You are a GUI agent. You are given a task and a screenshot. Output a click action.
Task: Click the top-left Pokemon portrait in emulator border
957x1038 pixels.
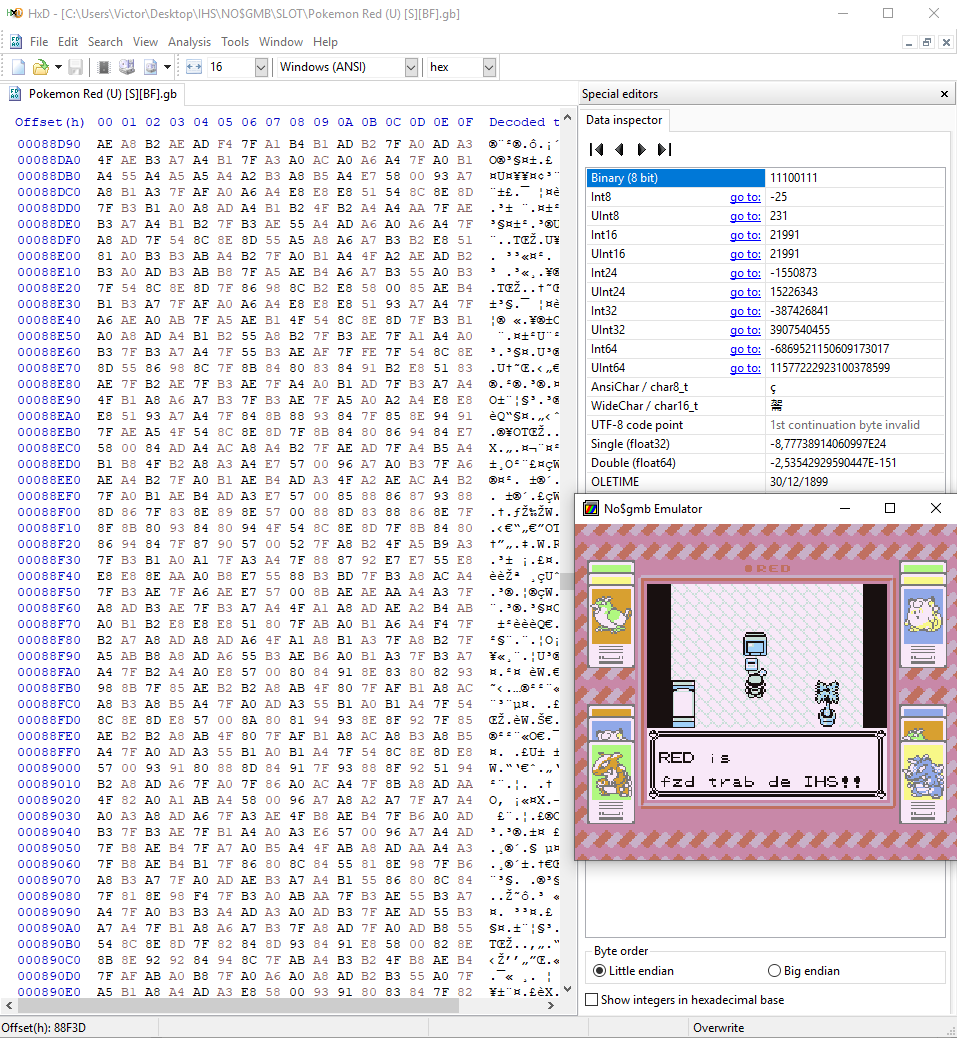[x=611, y=616]
